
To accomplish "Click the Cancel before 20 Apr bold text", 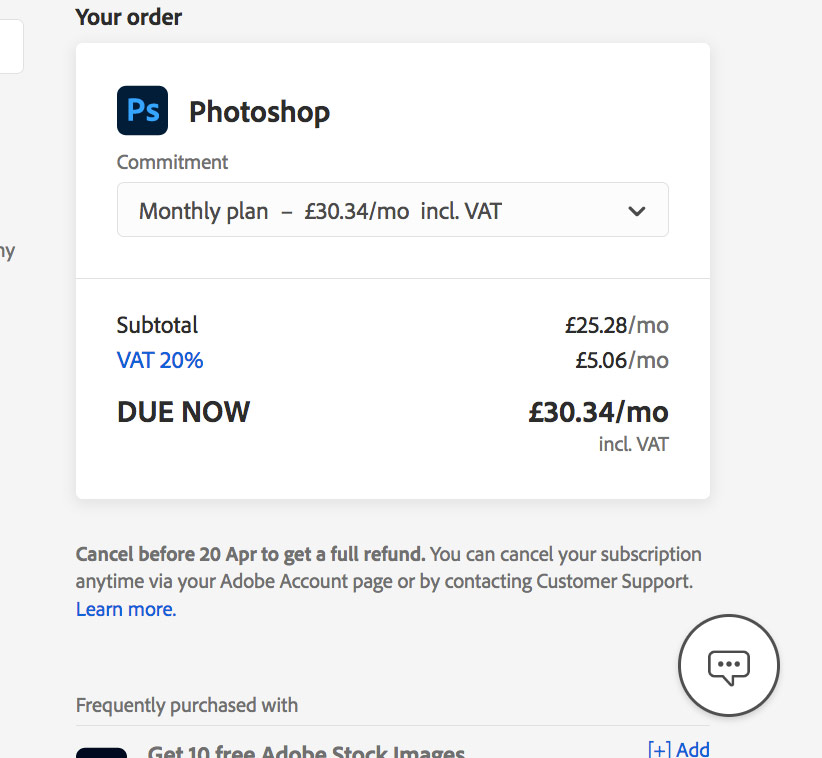I will point(250,554).
